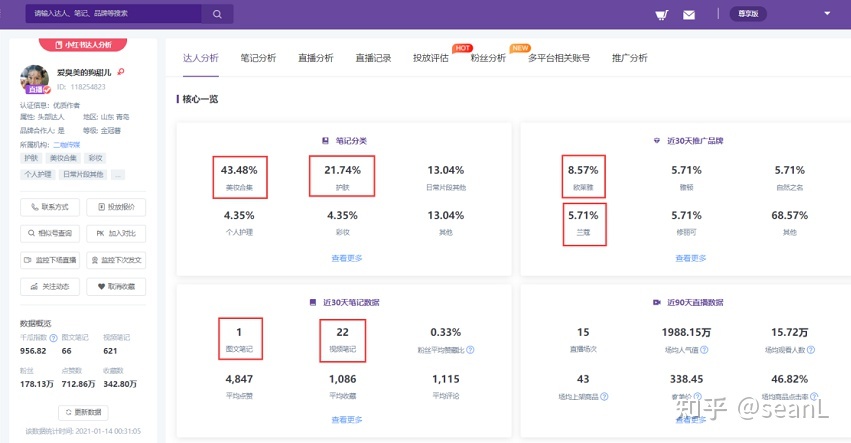Click the 彩妆 tag in profile
This screenshot has width=851, height=443.
click(x=95, y=158)
